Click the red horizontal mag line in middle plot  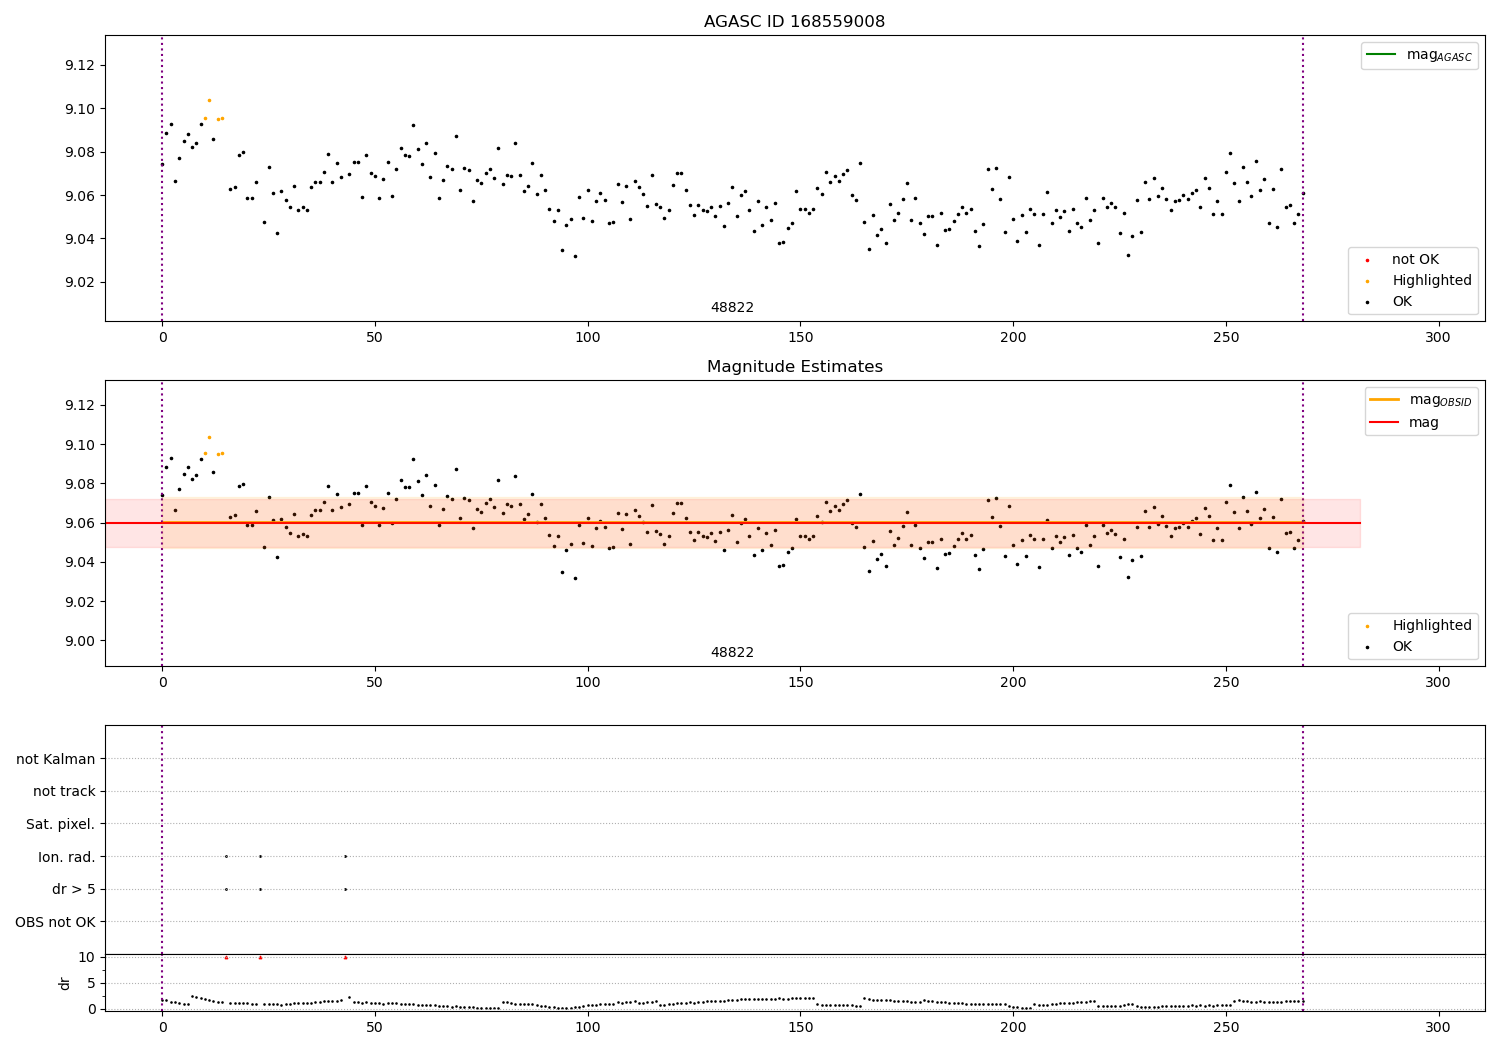click(x=732, y=523)
